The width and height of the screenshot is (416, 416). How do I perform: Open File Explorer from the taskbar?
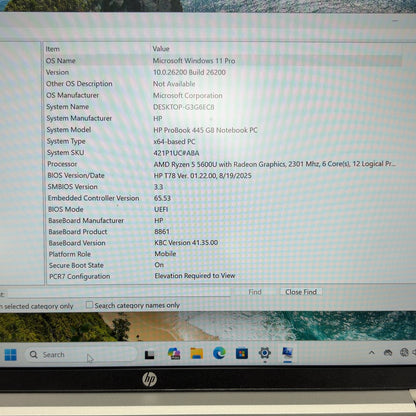click(197, 353)
